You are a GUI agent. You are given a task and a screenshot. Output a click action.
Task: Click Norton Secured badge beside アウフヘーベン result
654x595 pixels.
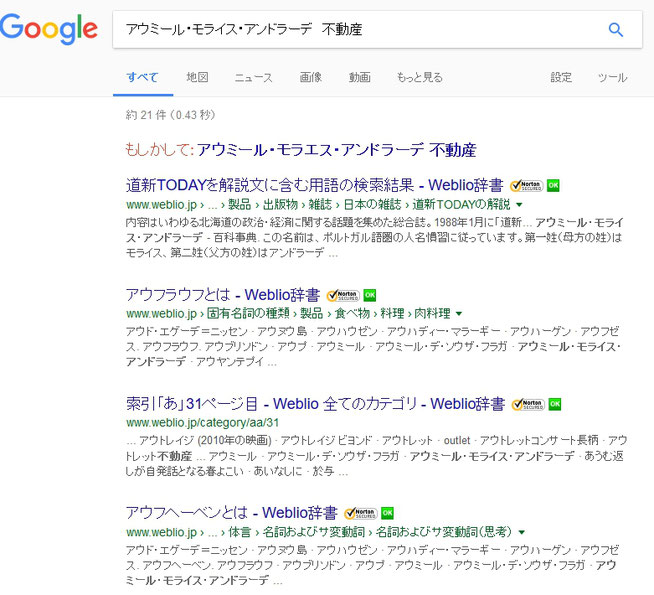pos(361,514)
